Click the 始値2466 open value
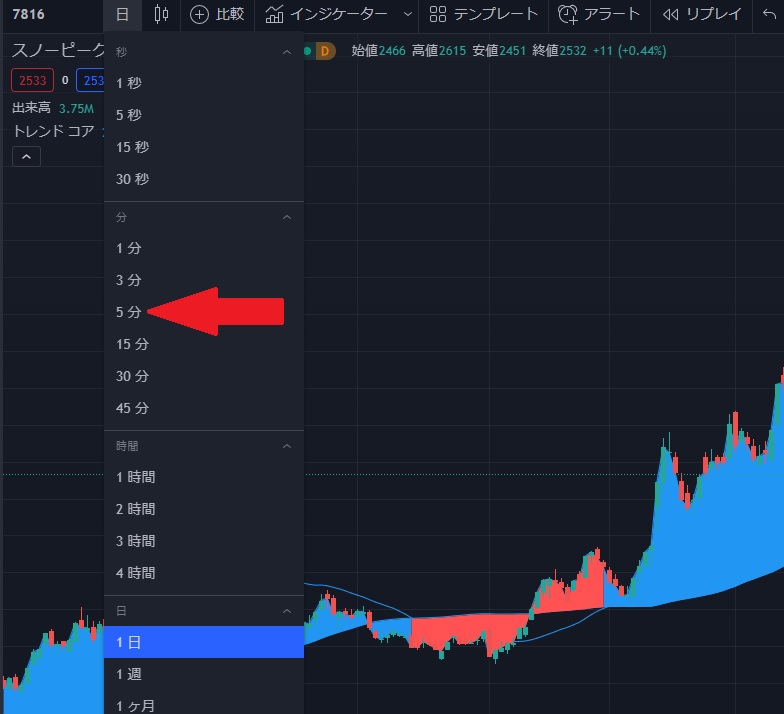 [x=378, y=51]
